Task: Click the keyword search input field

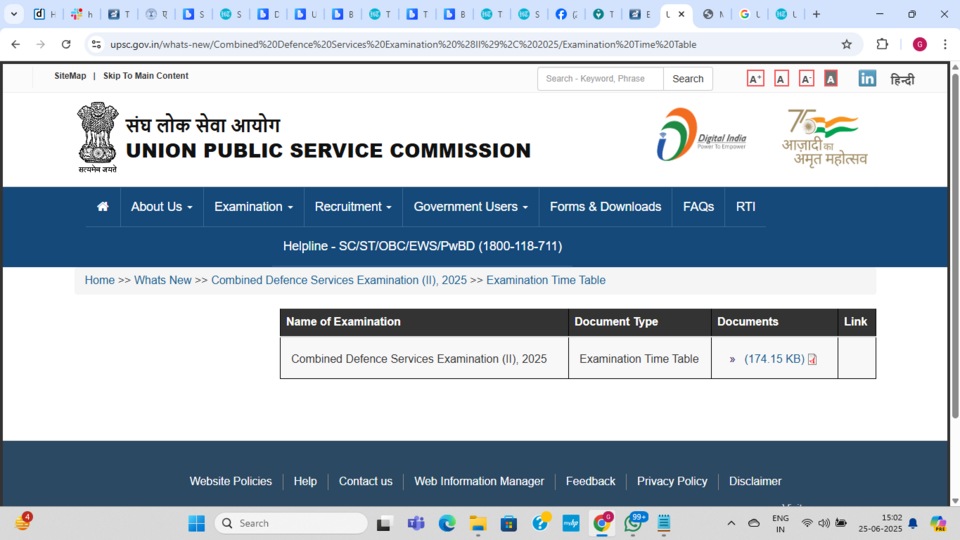Action: [600, 79]
